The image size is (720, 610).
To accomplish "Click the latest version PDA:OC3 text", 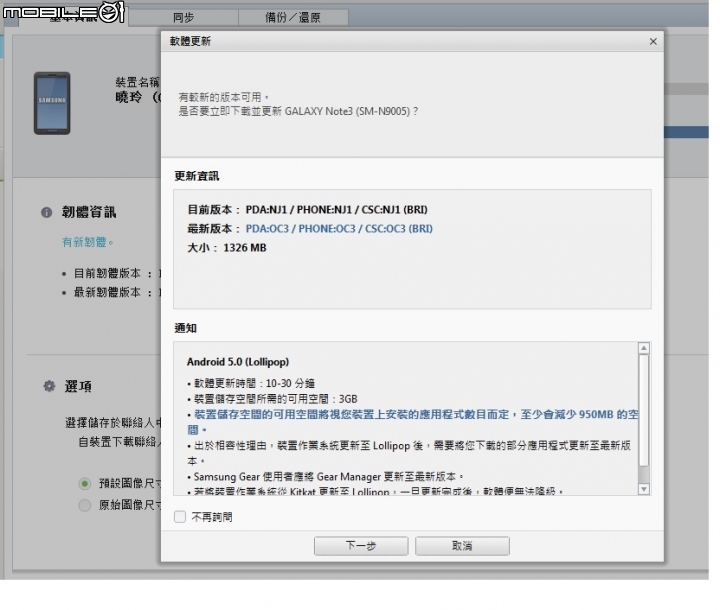I will pos(339,228).
